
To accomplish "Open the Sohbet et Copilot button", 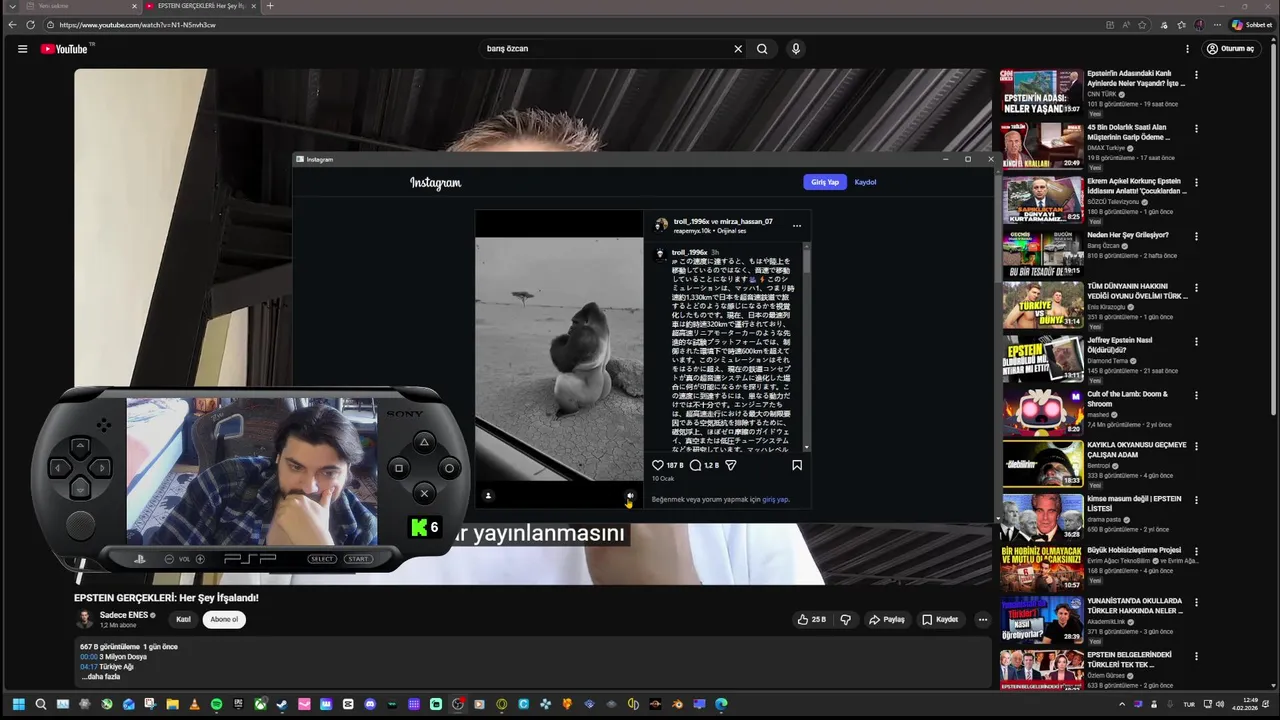I will (1251, 25).
